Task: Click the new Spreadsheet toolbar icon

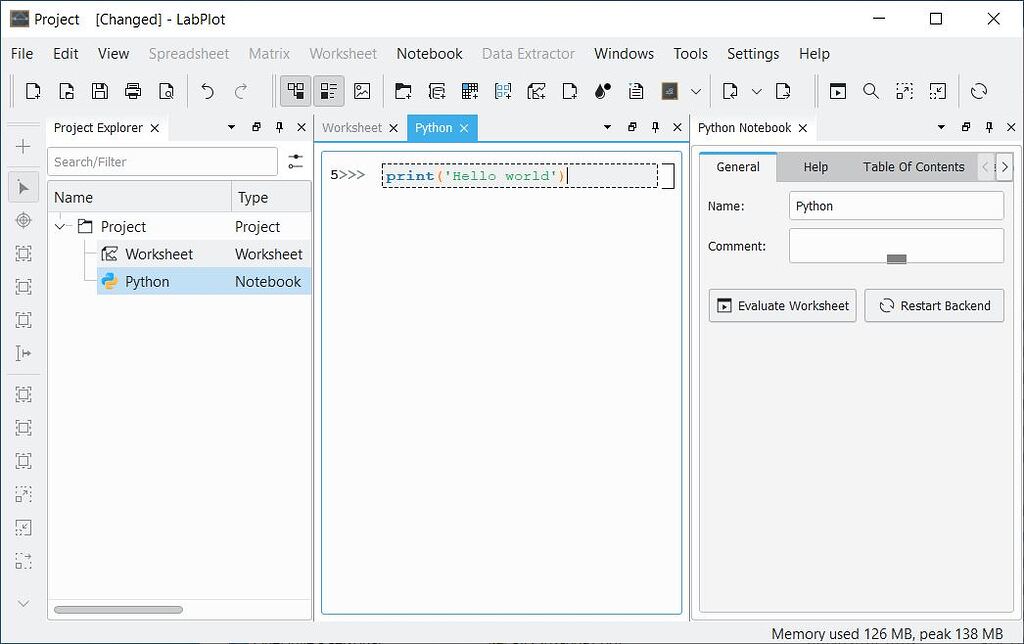Action: point(470,91)
